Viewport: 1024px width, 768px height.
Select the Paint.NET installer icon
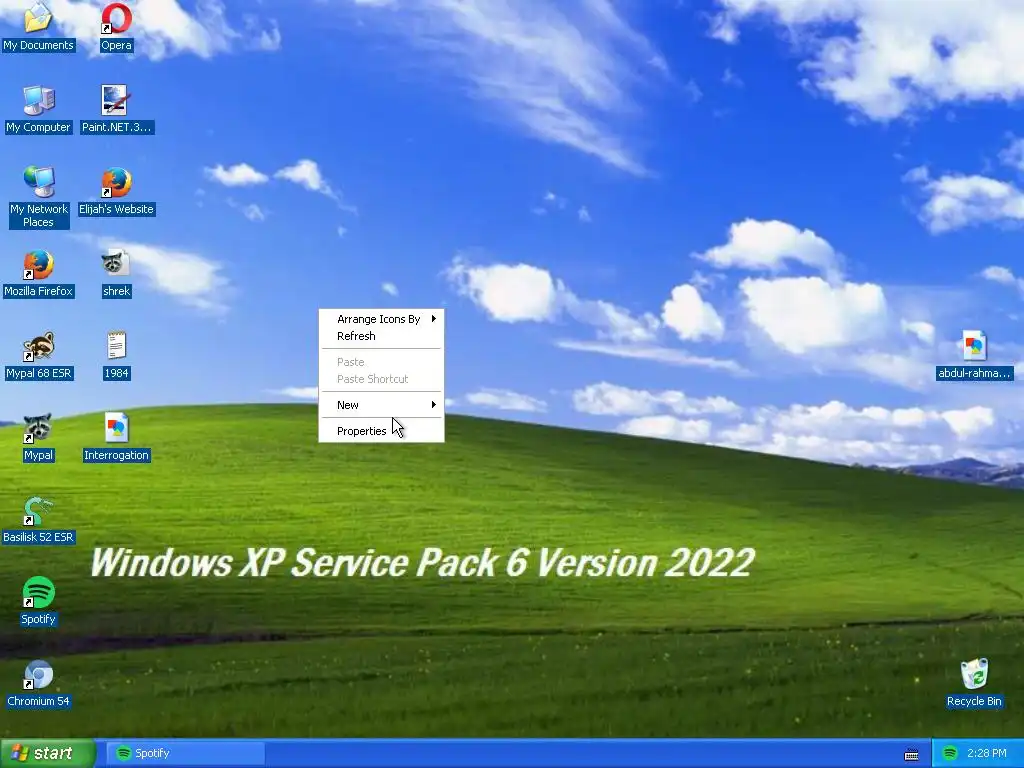pyautogui.click(x=116, y=108)
